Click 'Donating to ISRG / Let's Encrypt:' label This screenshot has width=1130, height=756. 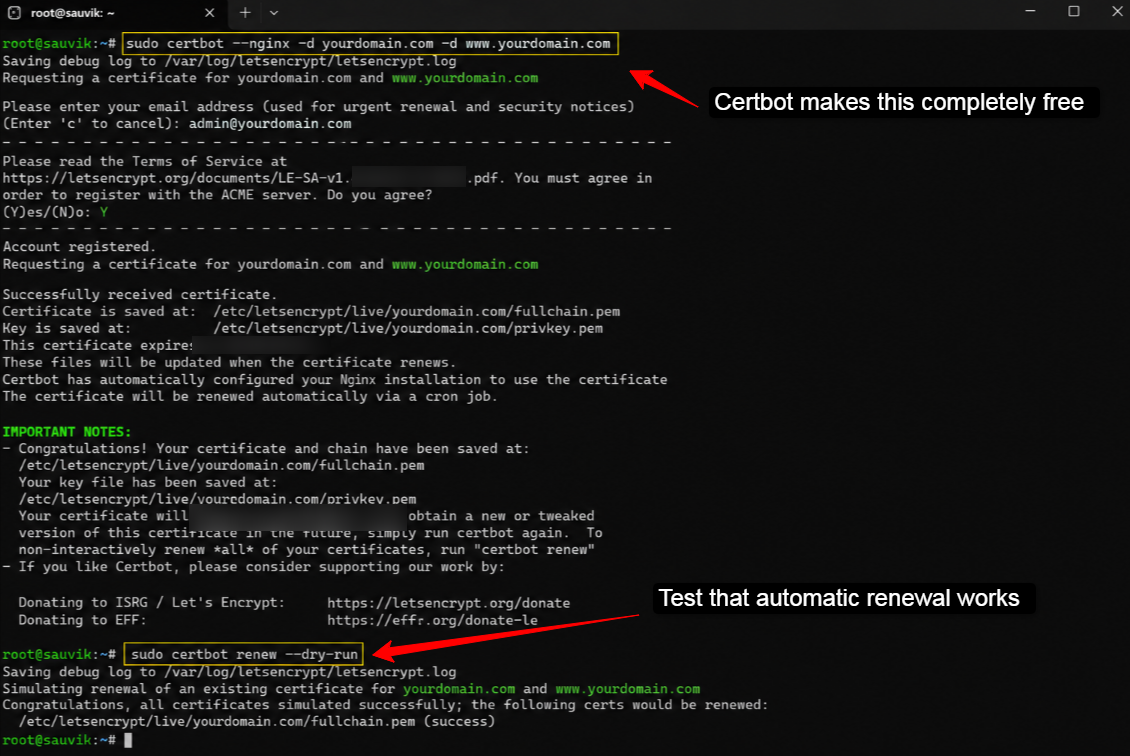click(x=151, y=602)
